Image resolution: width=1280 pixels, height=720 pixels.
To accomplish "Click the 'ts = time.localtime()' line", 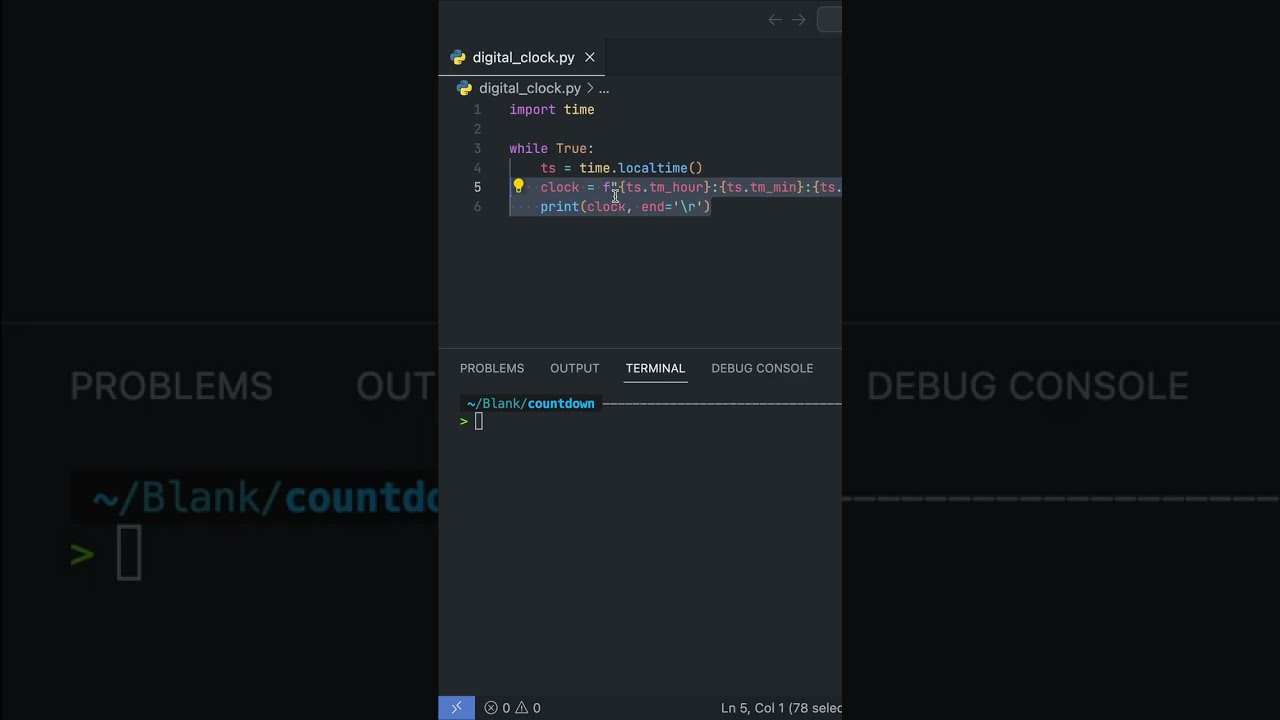I will click(621, 168).
